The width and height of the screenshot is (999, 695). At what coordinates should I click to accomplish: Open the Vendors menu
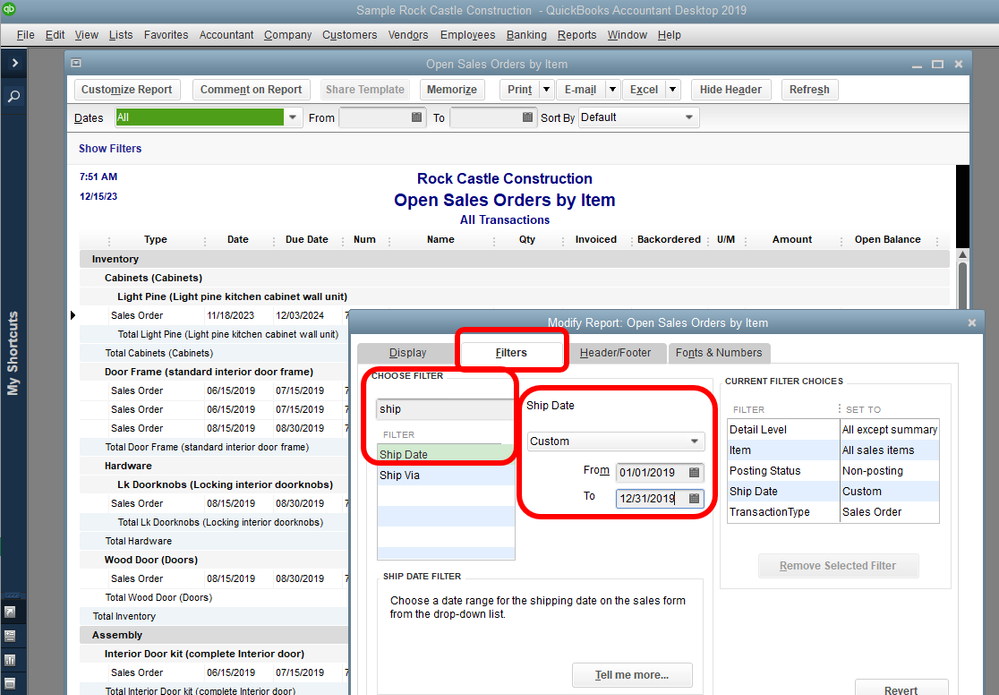408,35
